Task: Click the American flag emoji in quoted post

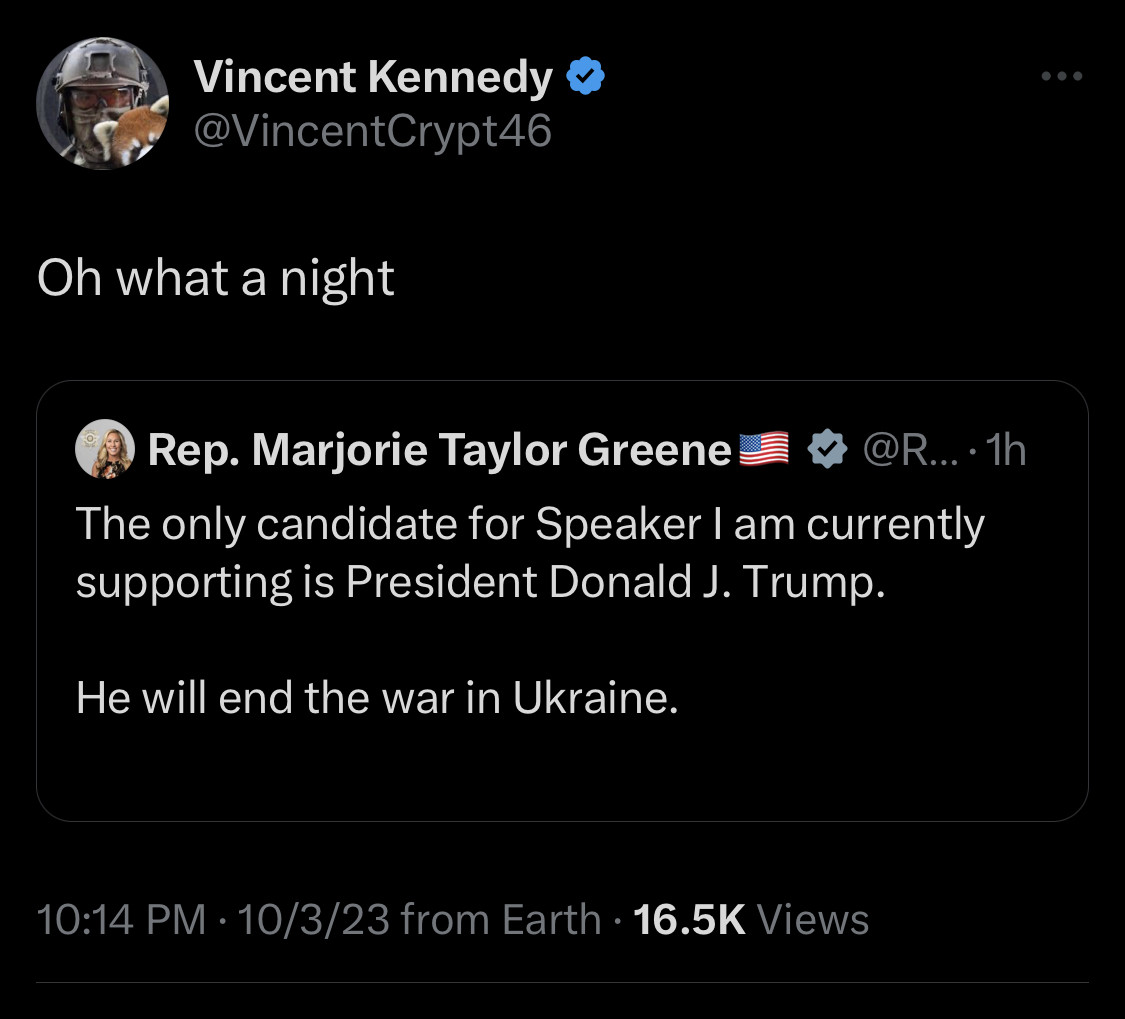Action: 763,450
